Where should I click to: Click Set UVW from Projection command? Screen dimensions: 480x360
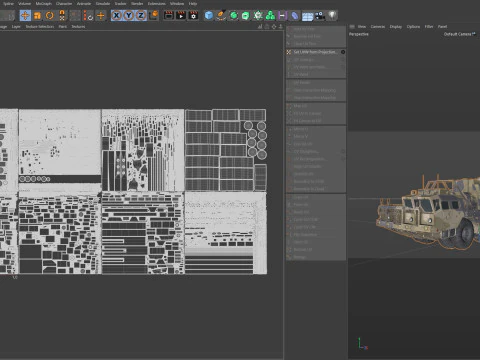[x=315, y=52]
